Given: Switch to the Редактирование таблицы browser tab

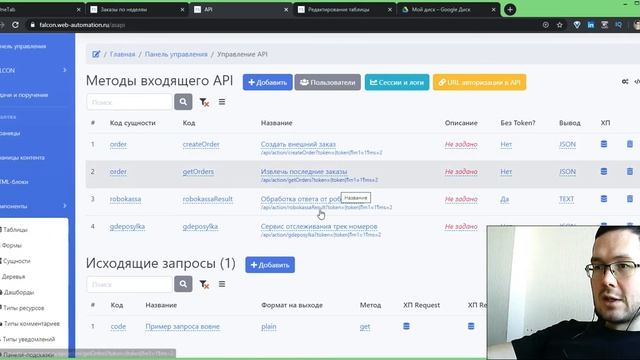Looking at the screenshot, I should 344,9.
